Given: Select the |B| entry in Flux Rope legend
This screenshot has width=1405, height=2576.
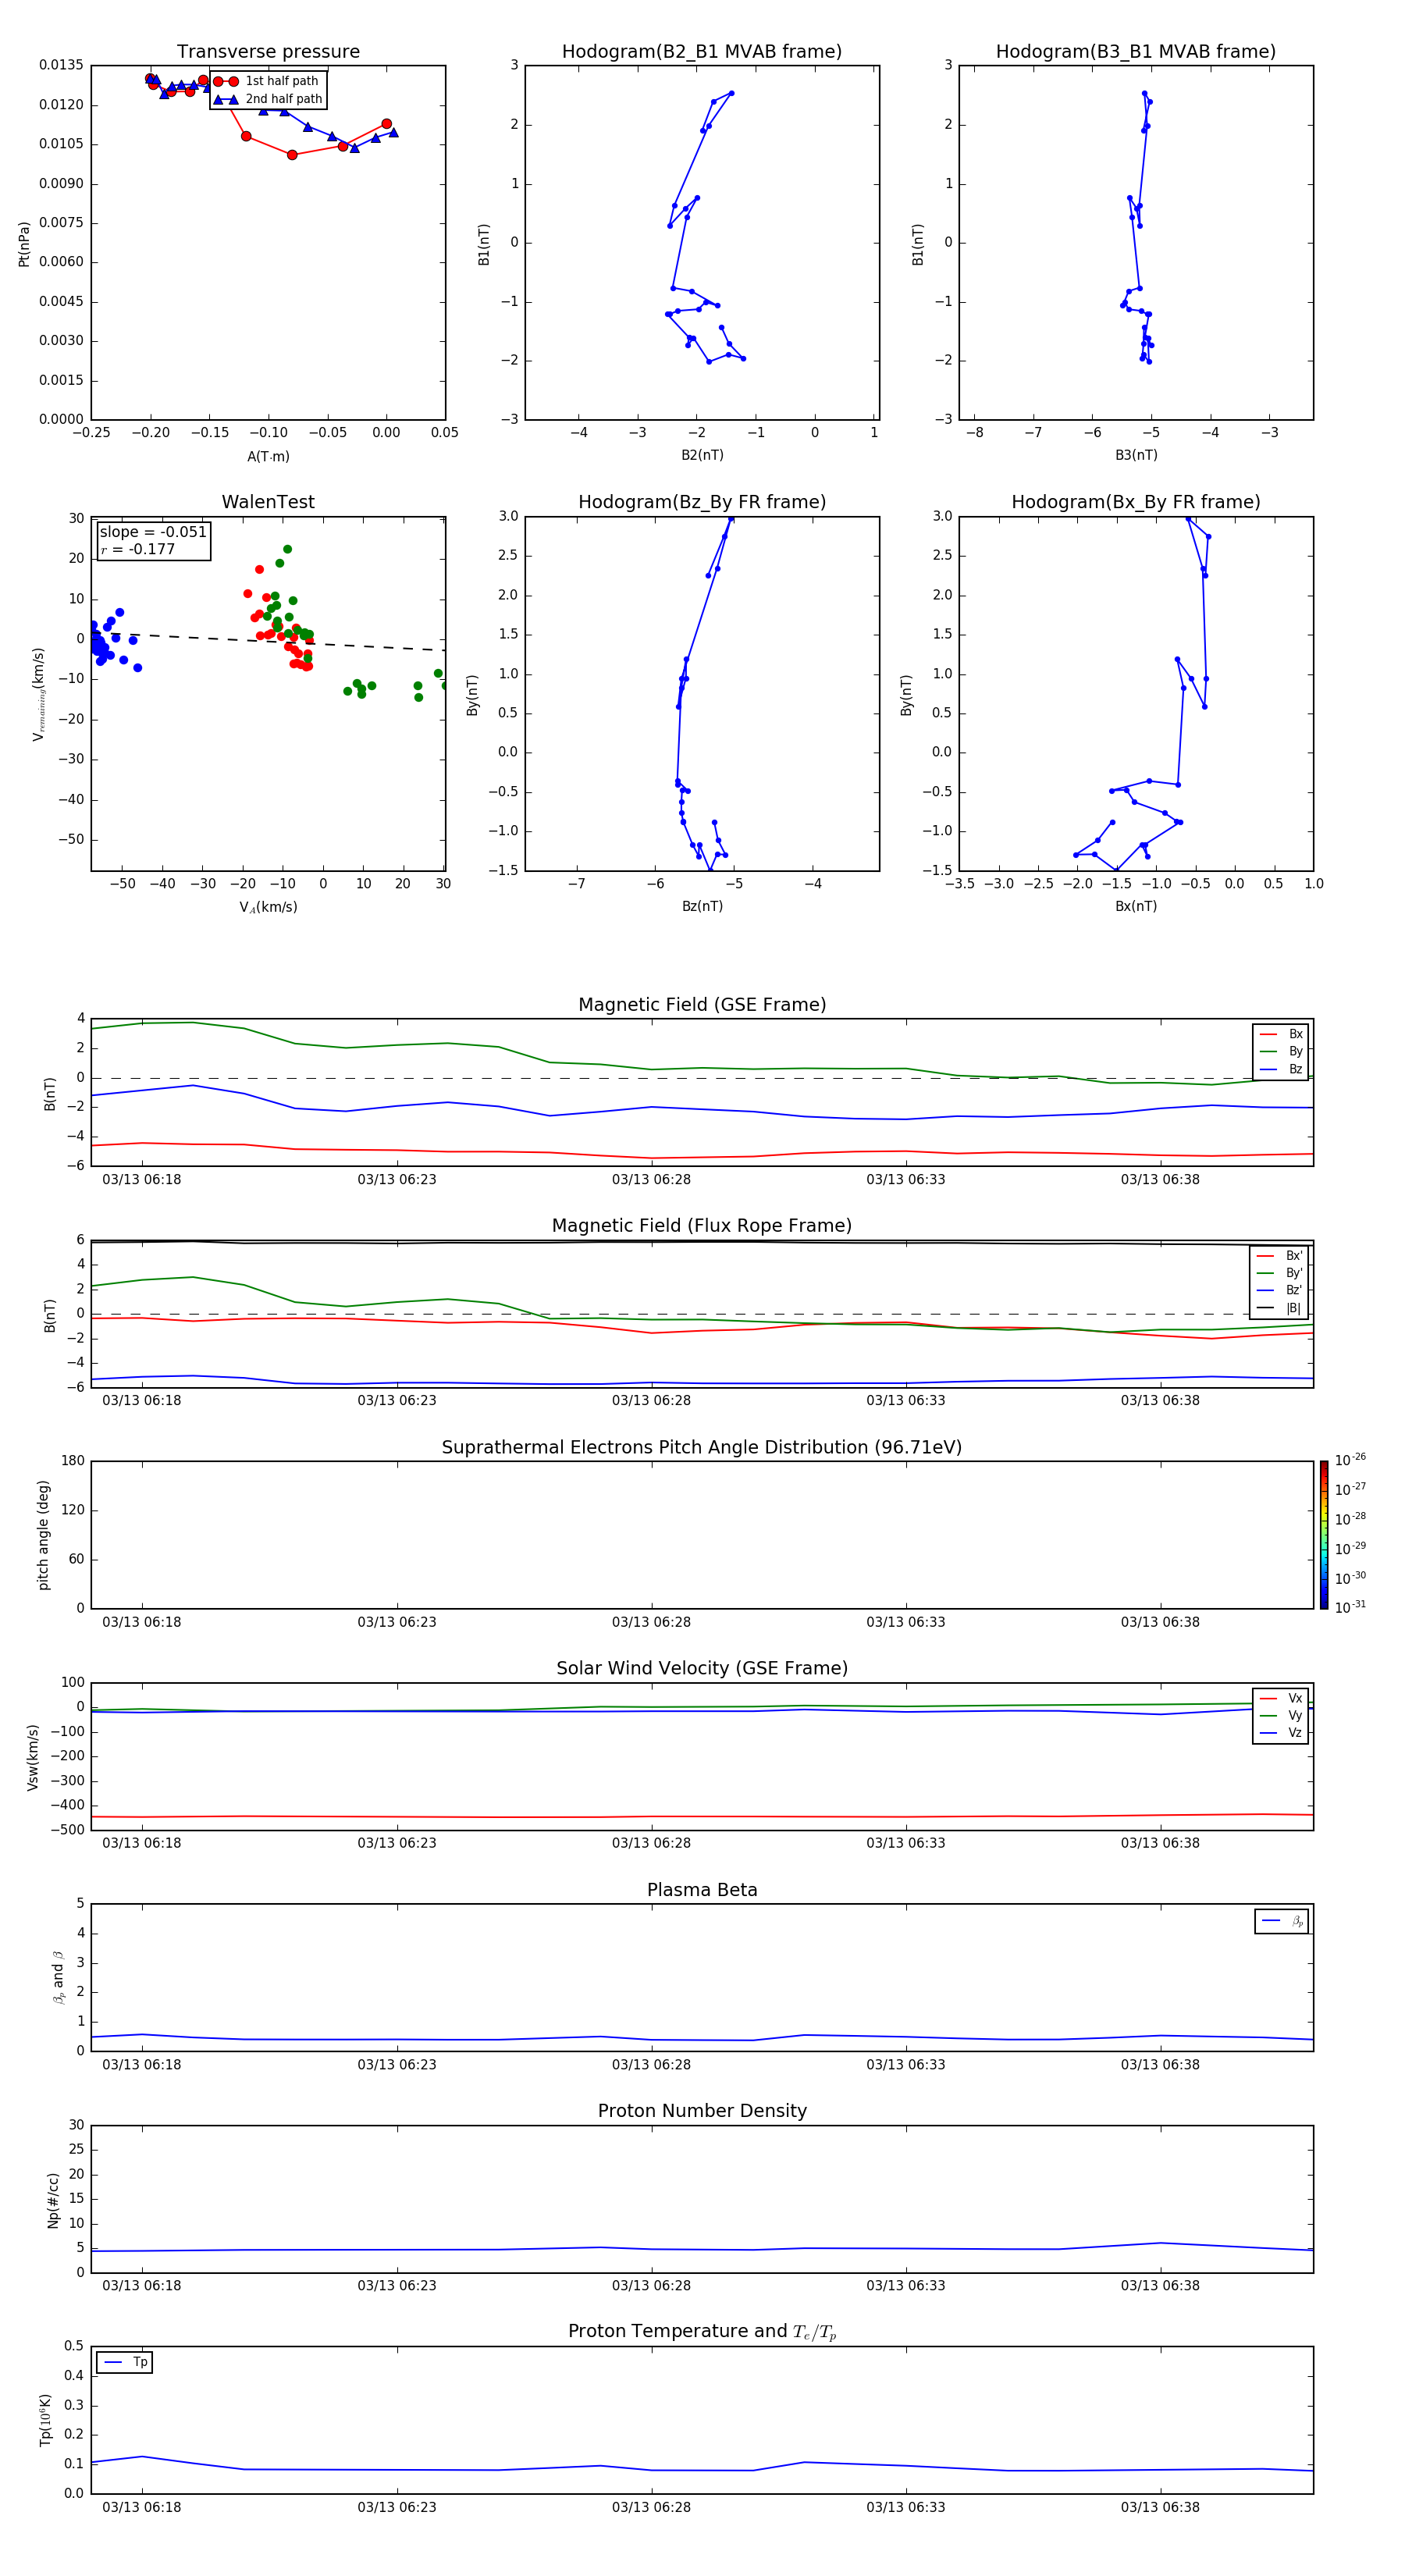Looking at the screenshot, I should point(1280,1308).
